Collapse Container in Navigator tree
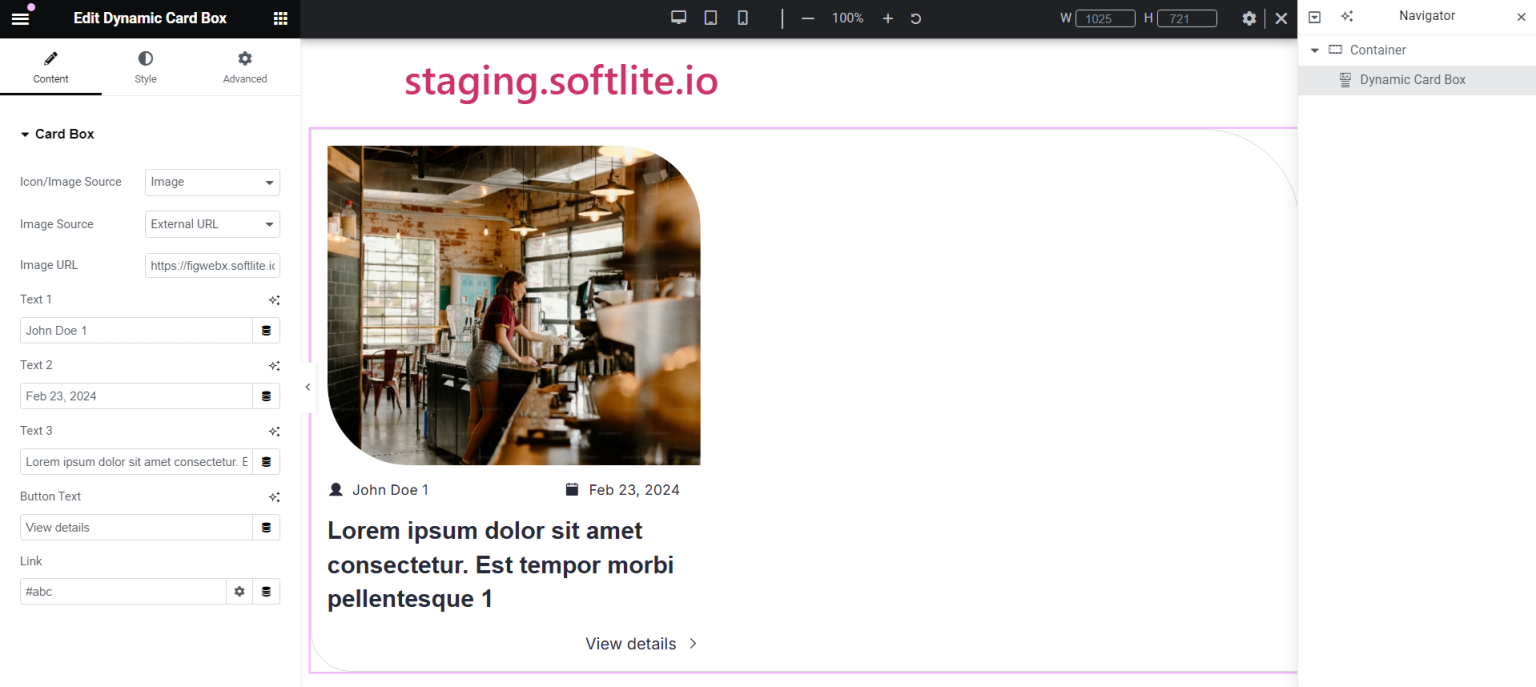The image size is (1536, 687). coord(1315,50)
